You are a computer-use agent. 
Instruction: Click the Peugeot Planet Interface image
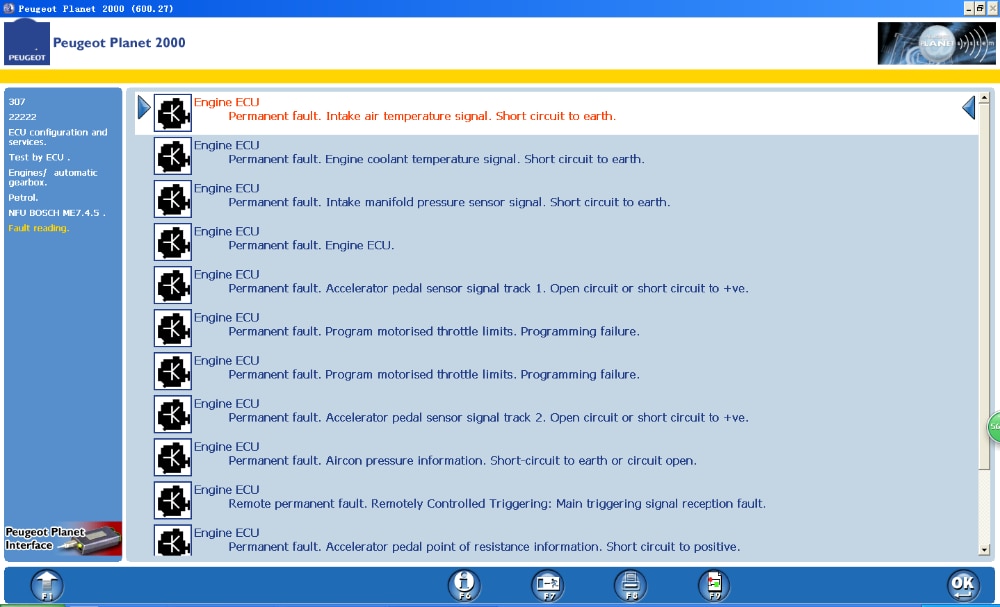pos(62,539)
